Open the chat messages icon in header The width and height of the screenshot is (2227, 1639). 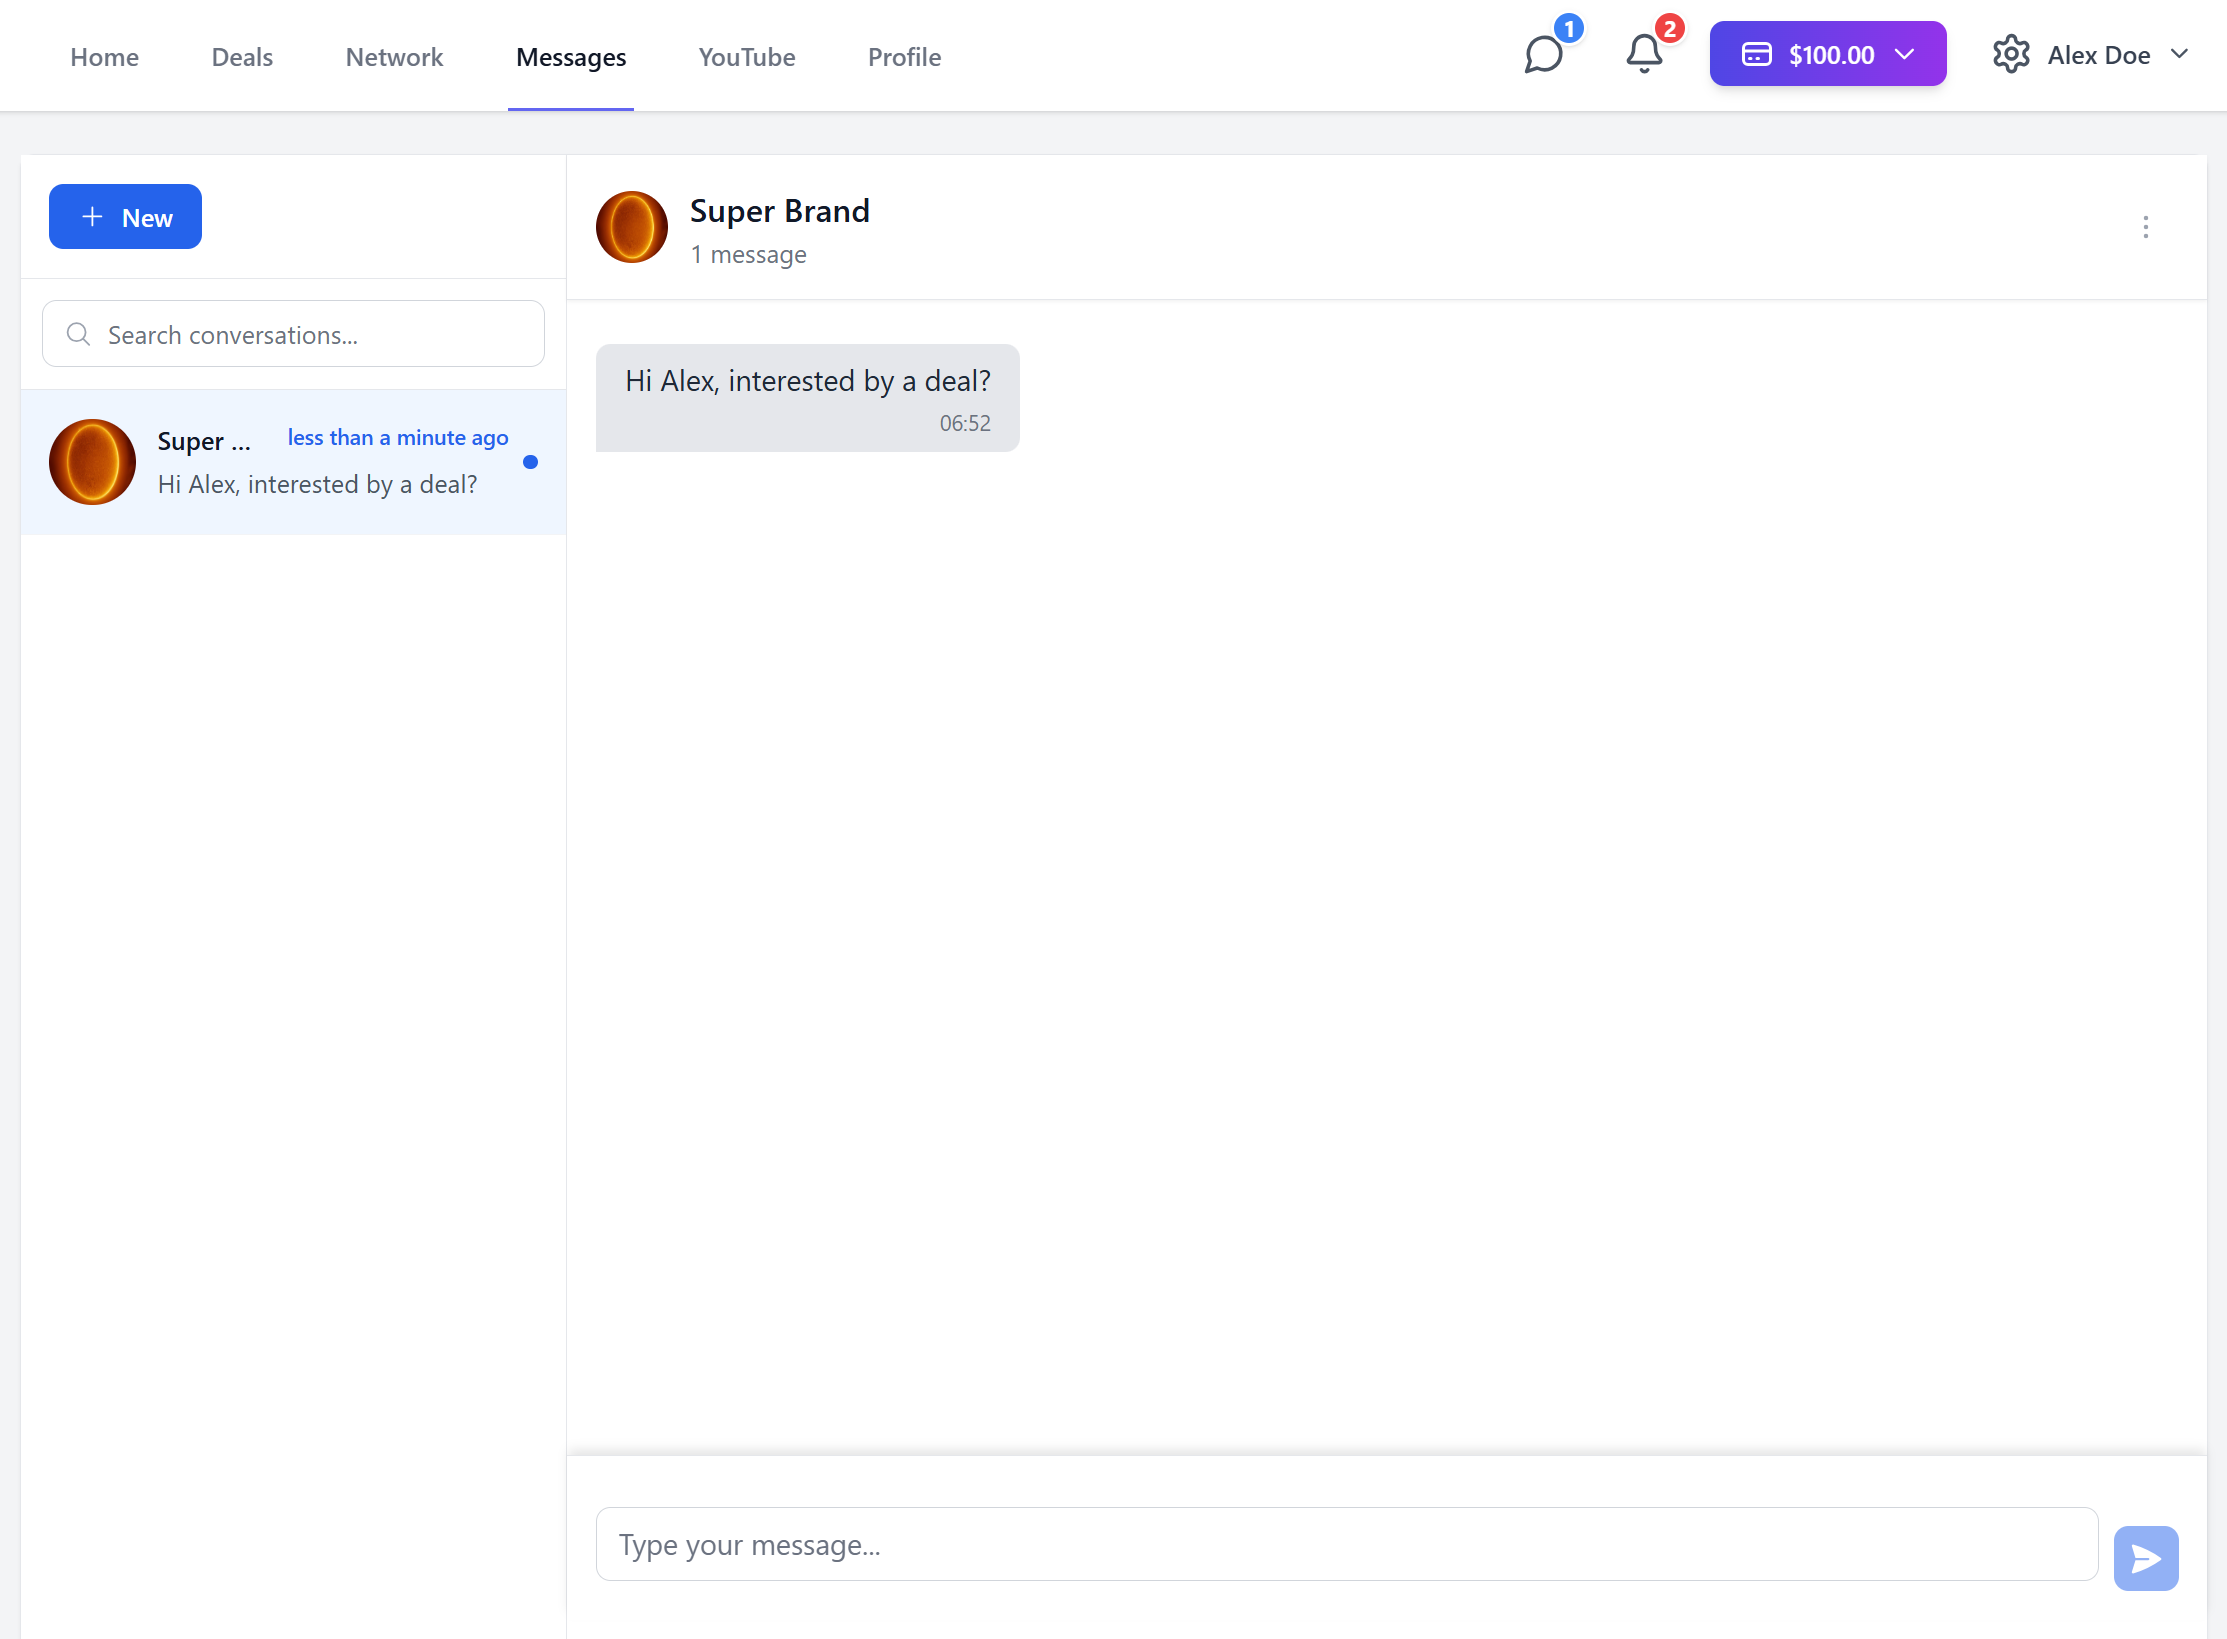pos(1543,54)
